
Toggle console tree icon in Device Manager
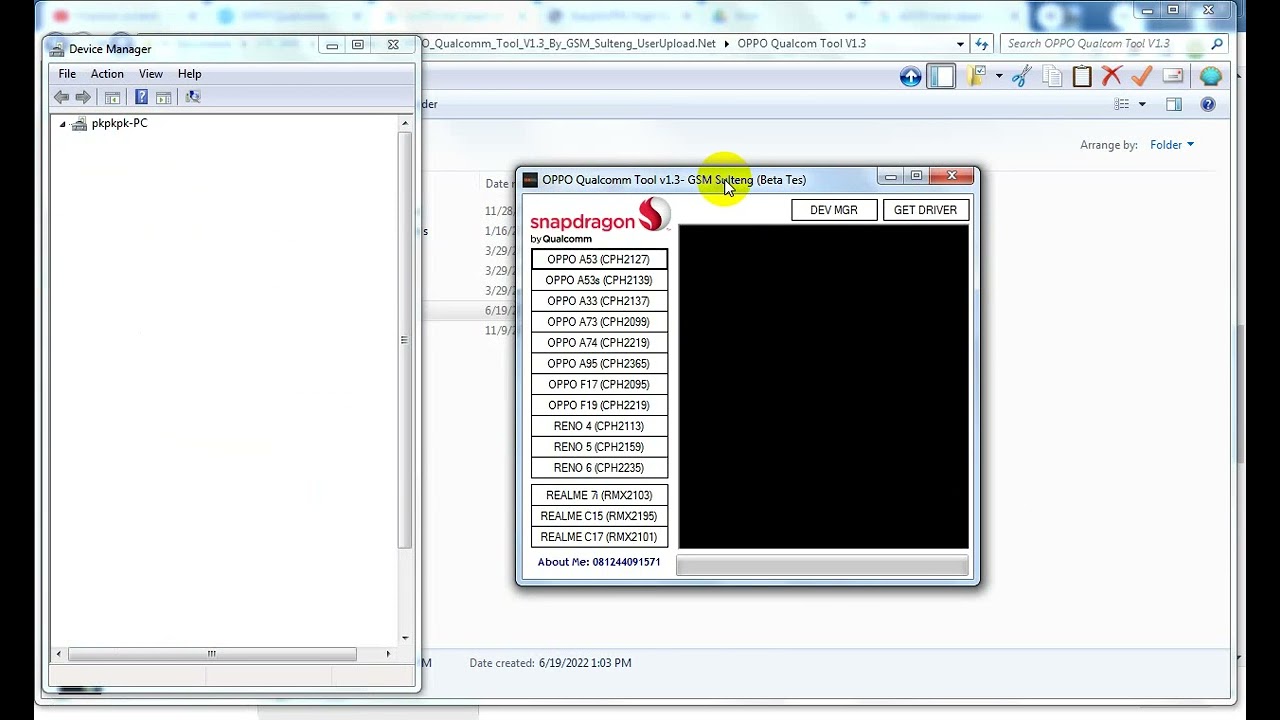(x=112, y=97)
